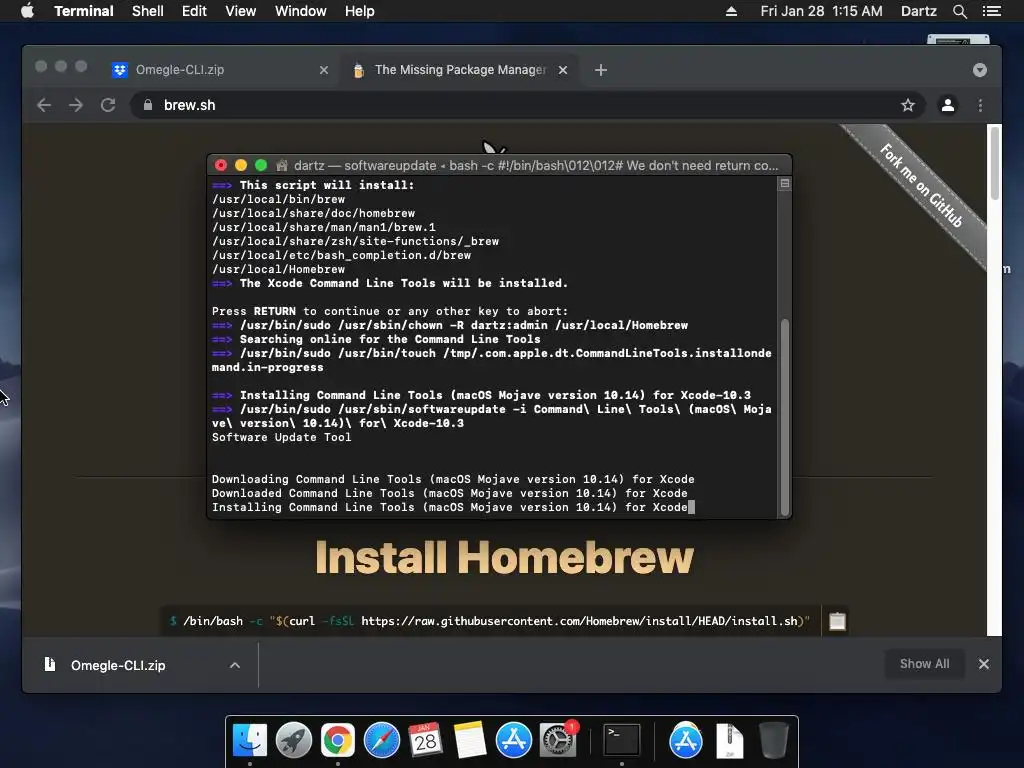The image size is (1024, 768).
Task: Open Safari from the Dock
Action: click(x=381, y=741)
